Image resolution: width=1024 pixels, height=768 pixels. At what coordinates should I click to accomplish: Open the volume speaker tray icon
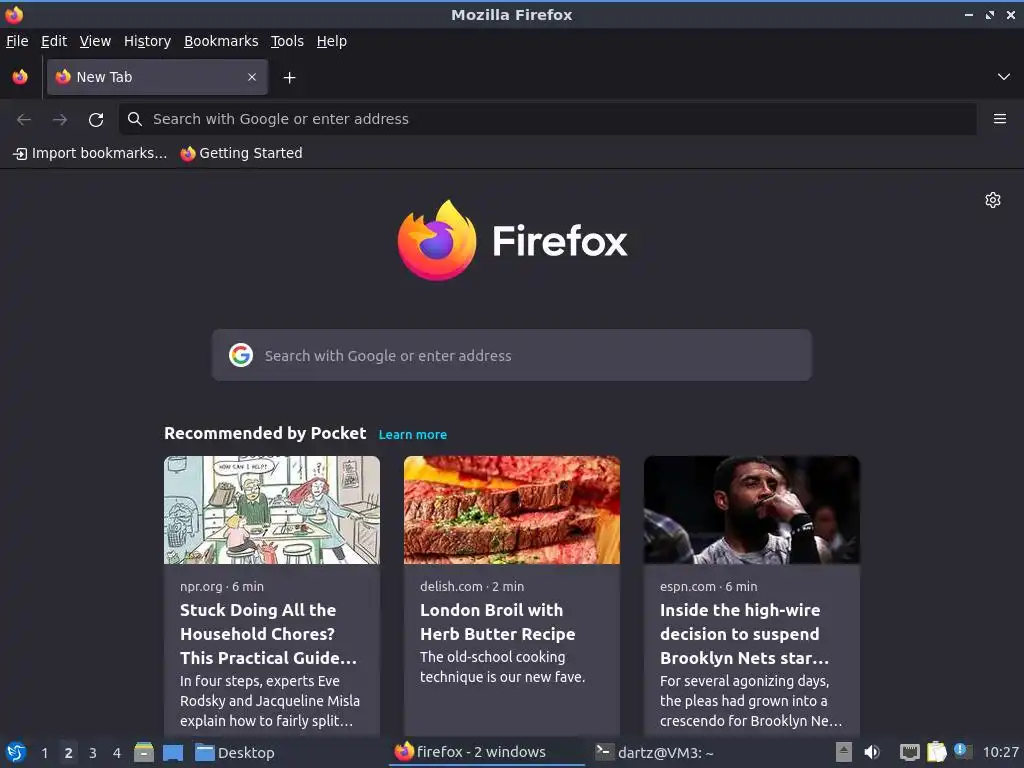click(872, 752)
